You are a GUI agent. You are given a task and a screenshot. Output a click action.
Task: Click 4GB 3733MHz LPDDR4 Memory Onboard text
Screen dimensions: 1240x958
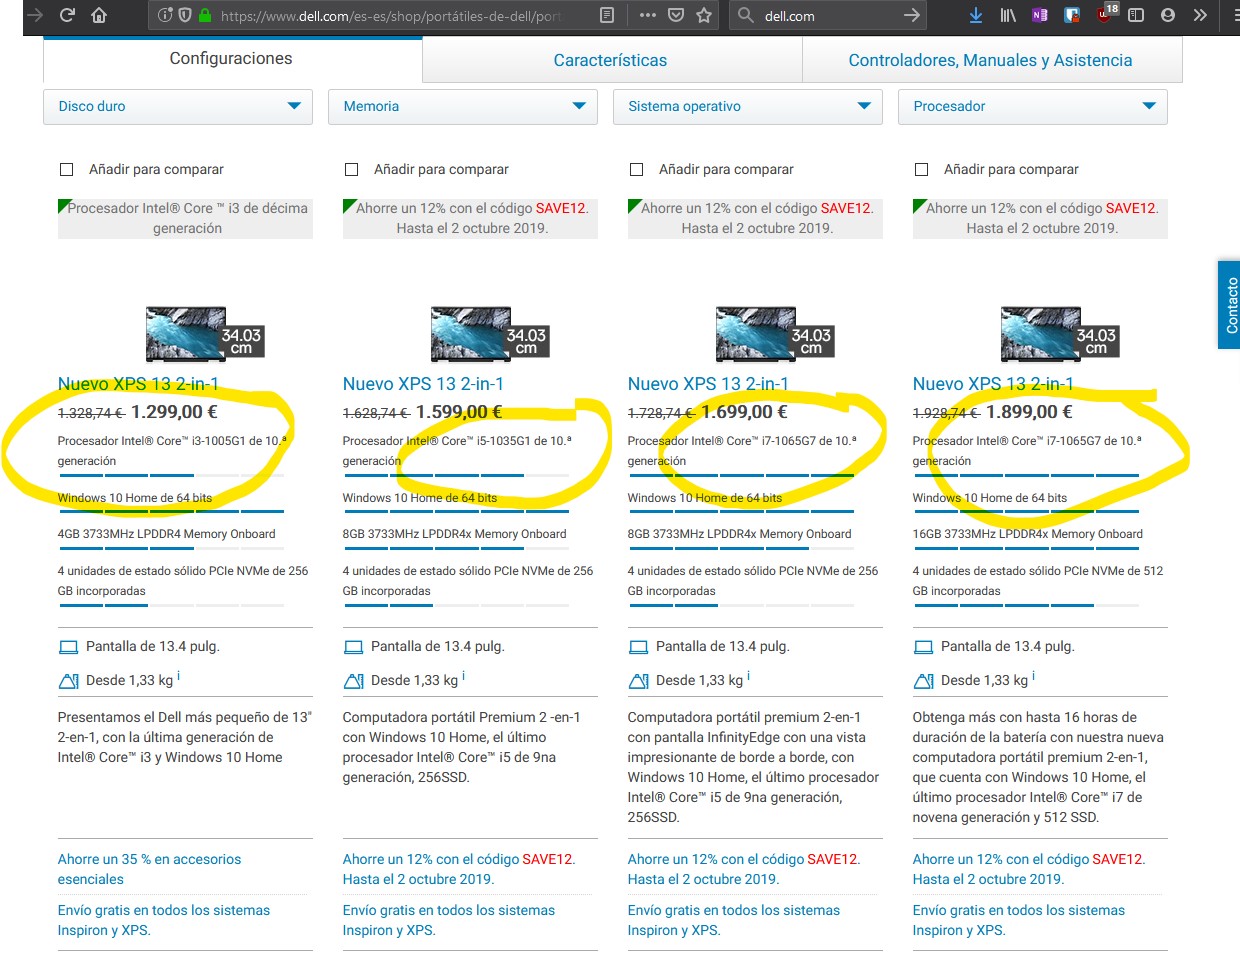point(167,534)
